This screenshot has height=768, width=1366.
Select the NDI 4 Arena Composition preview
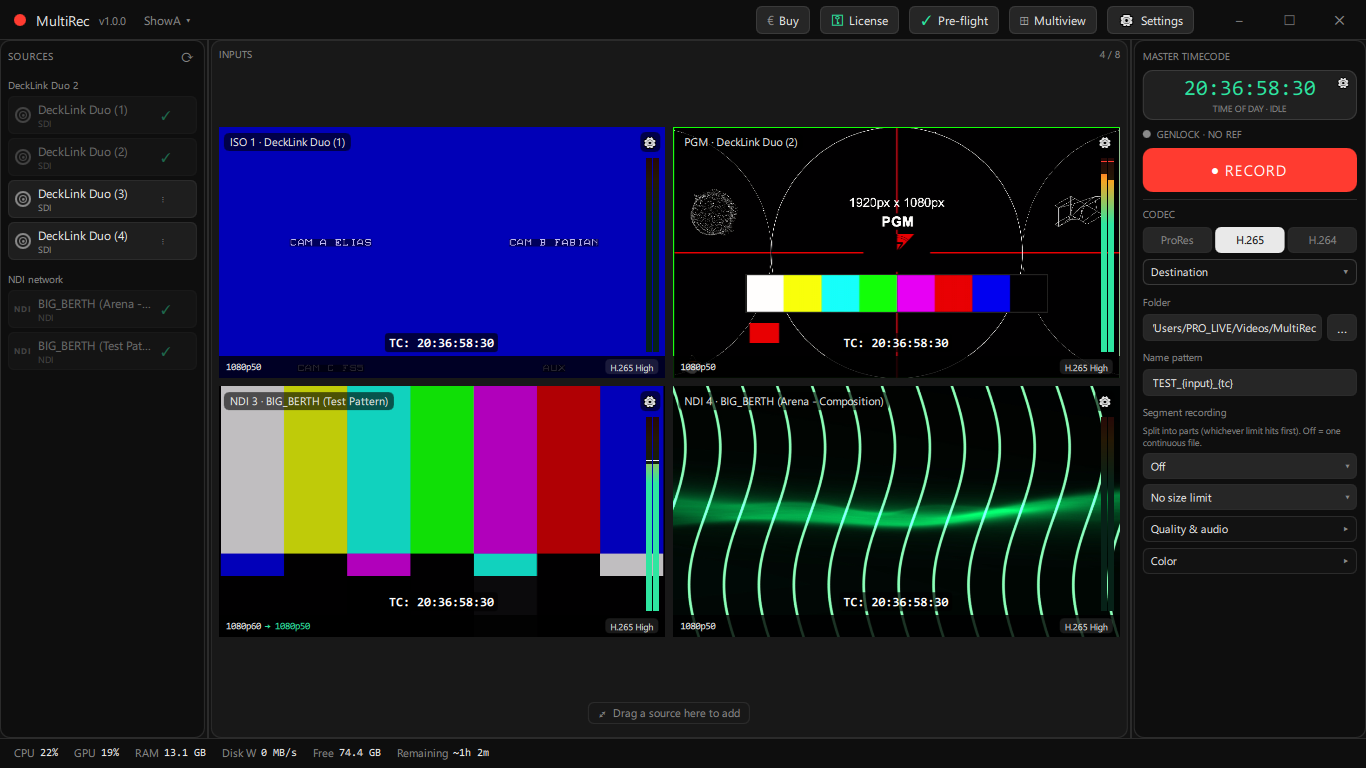tap(896, 511)
